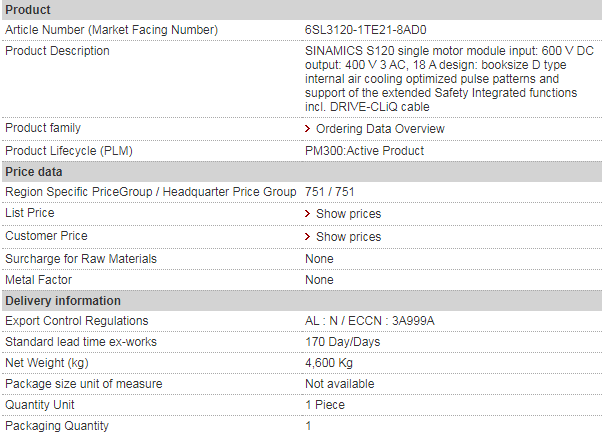This screenshot has height=435, width=602.
Task: Click the Product section header
Action: pyautogui.click(x=302, y=10)
